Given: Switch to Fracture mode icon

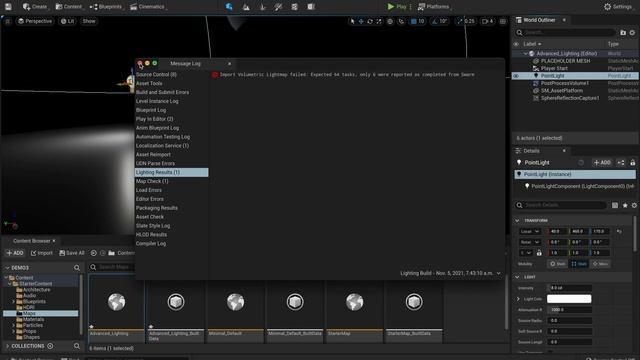Looking at the screenshot, I should pos(295,7).
